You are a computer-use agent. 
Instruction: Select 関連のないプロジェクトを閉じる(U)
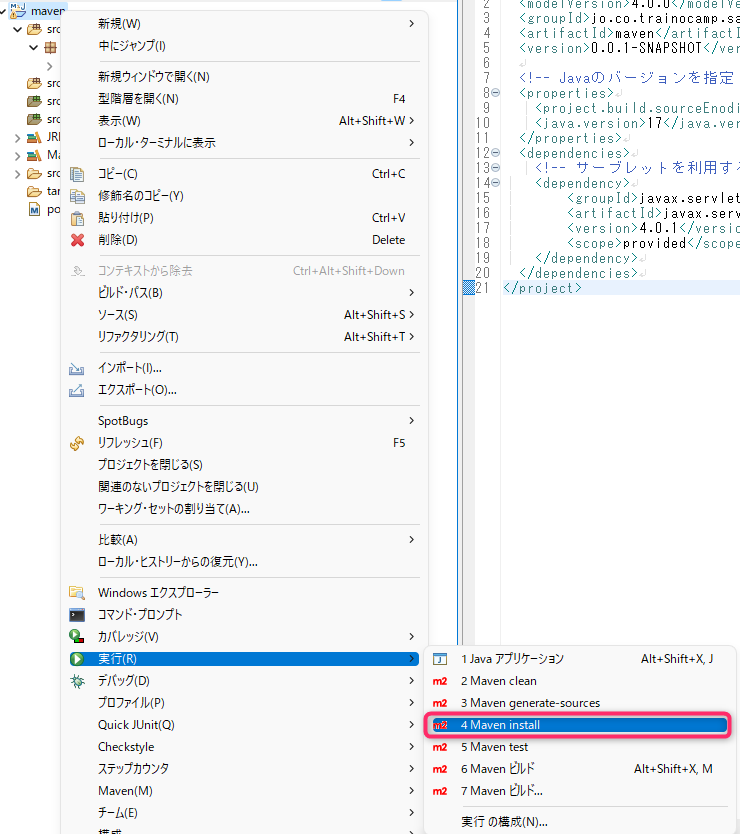point(245,487)
